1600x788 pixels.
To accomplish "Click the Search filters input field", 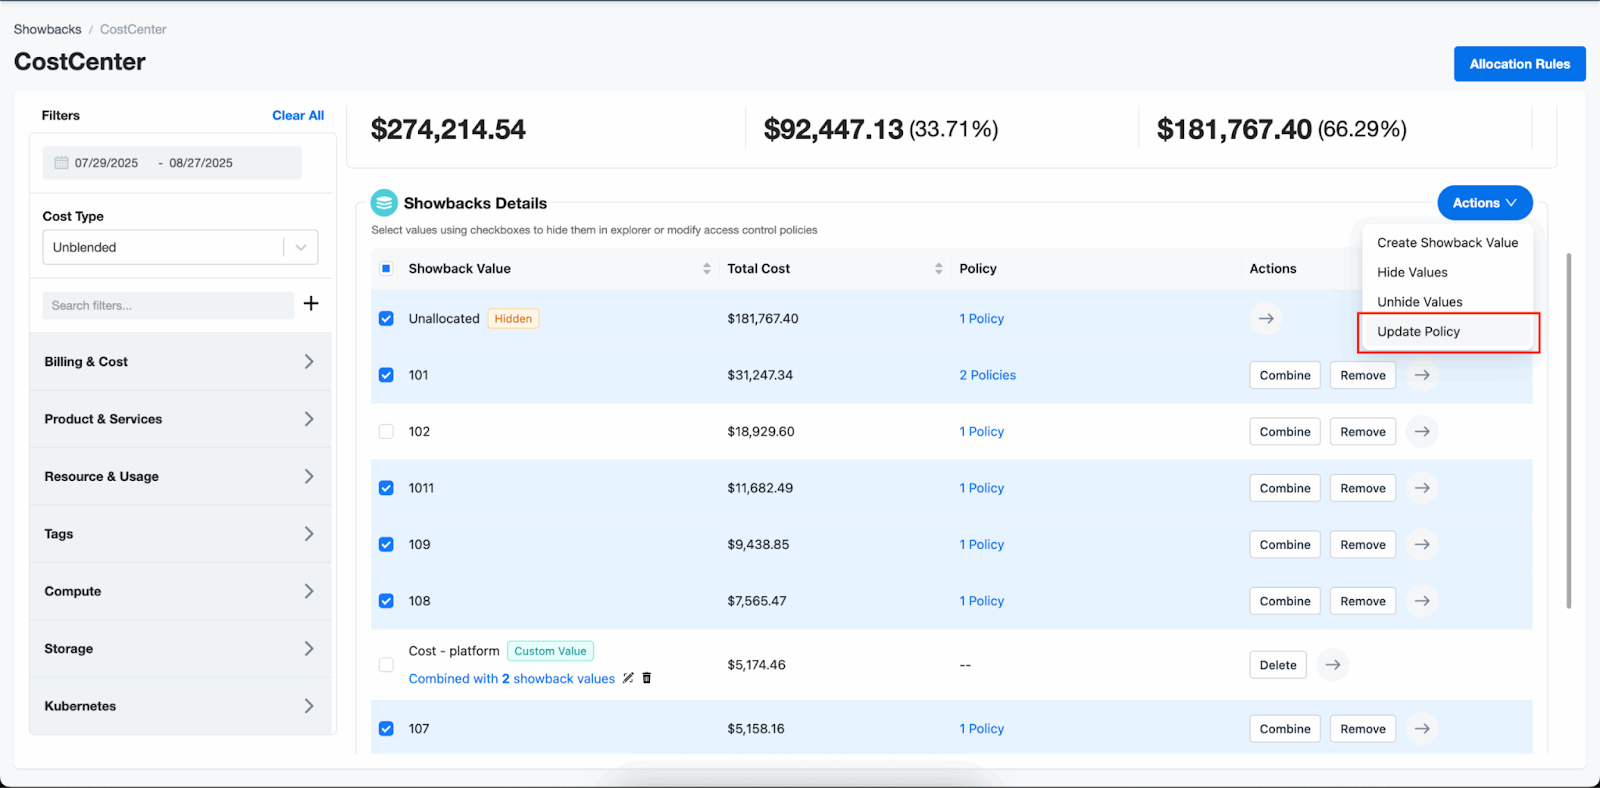I will [168, 306].
